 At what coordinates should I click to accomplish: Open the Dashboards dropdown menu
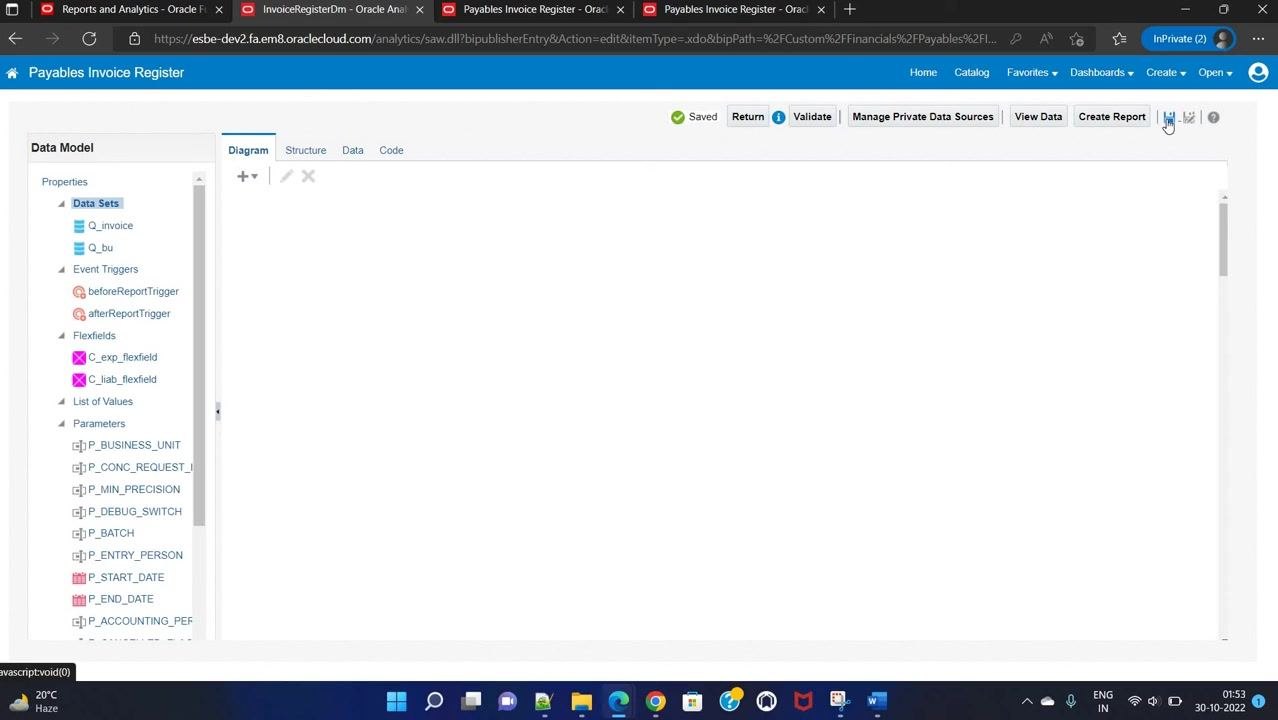(x=1101, y=73)
